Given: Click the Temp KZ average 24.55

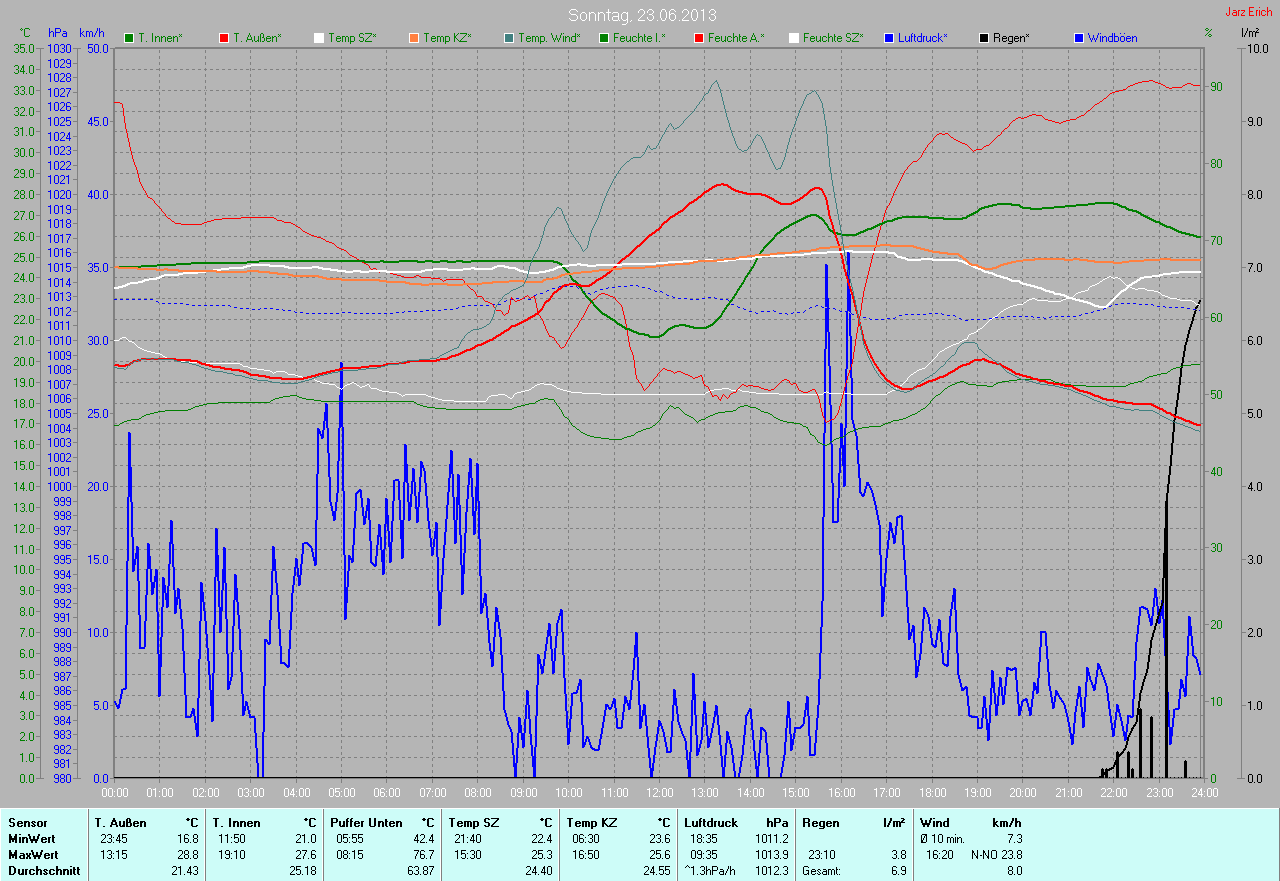Looking at the screenshot, I should click(656, 871).
